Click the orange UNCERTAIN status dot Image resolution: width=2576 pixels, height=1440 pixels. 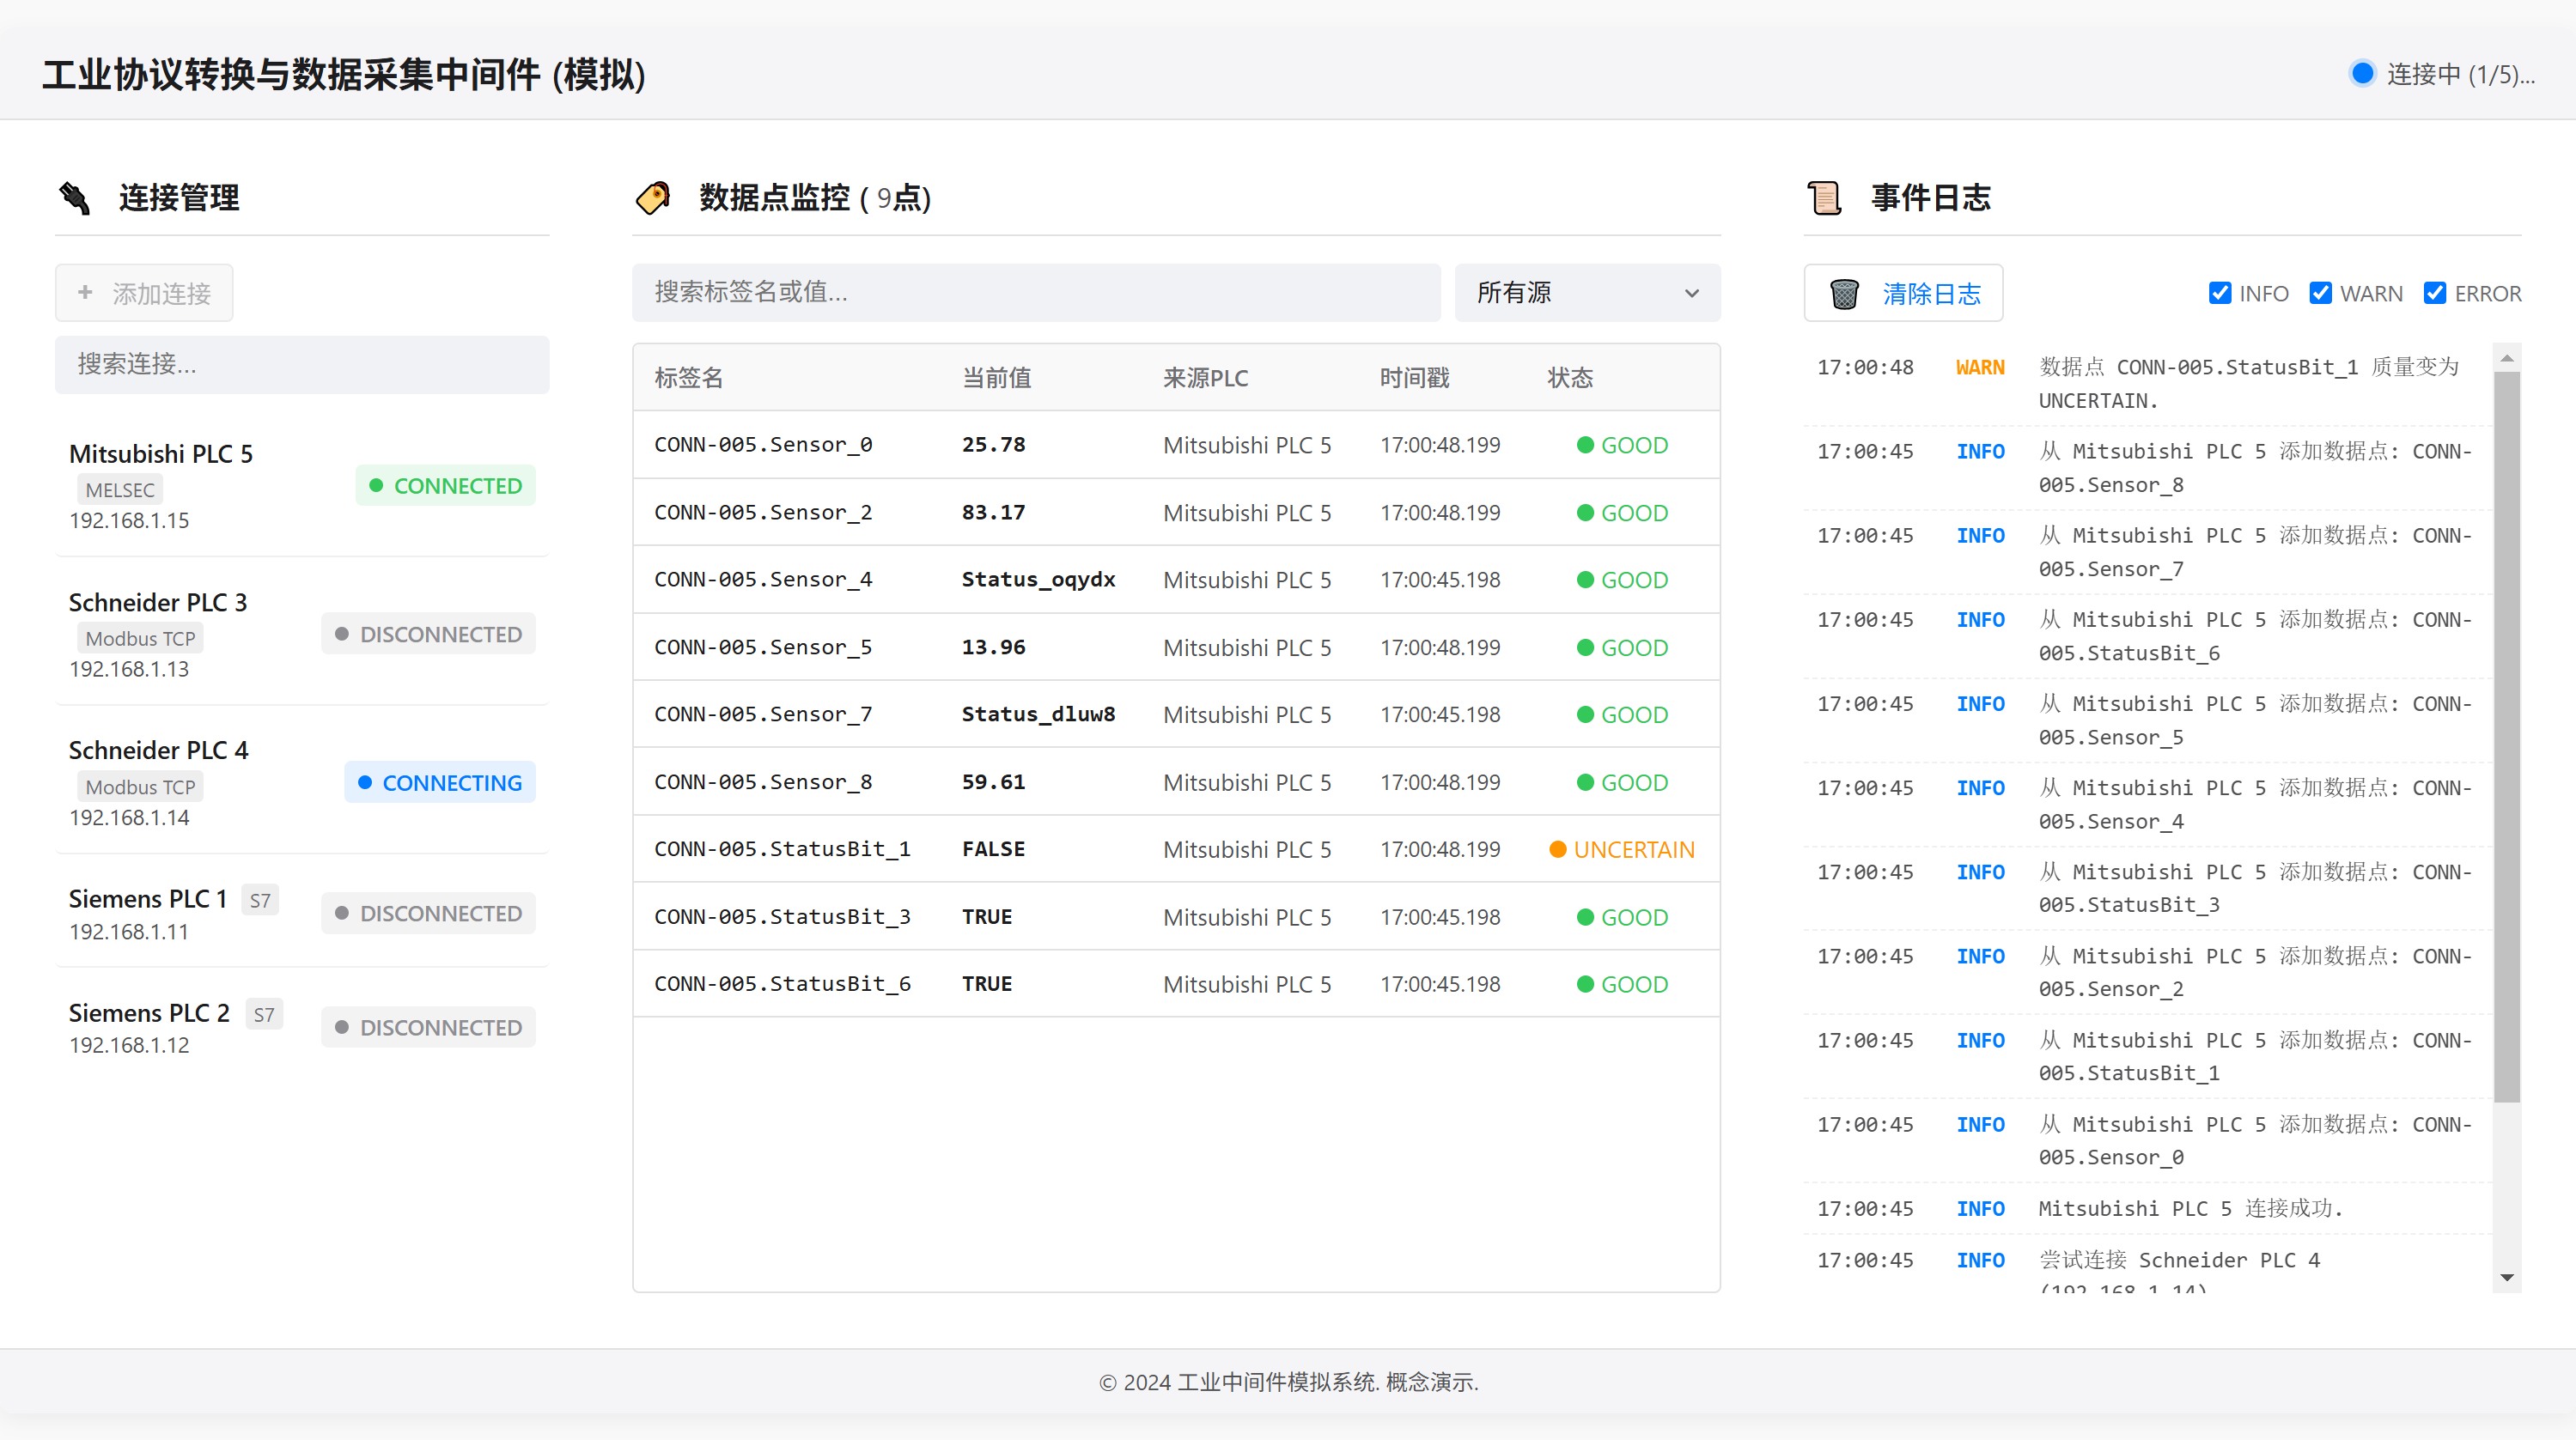point(1557,850)
